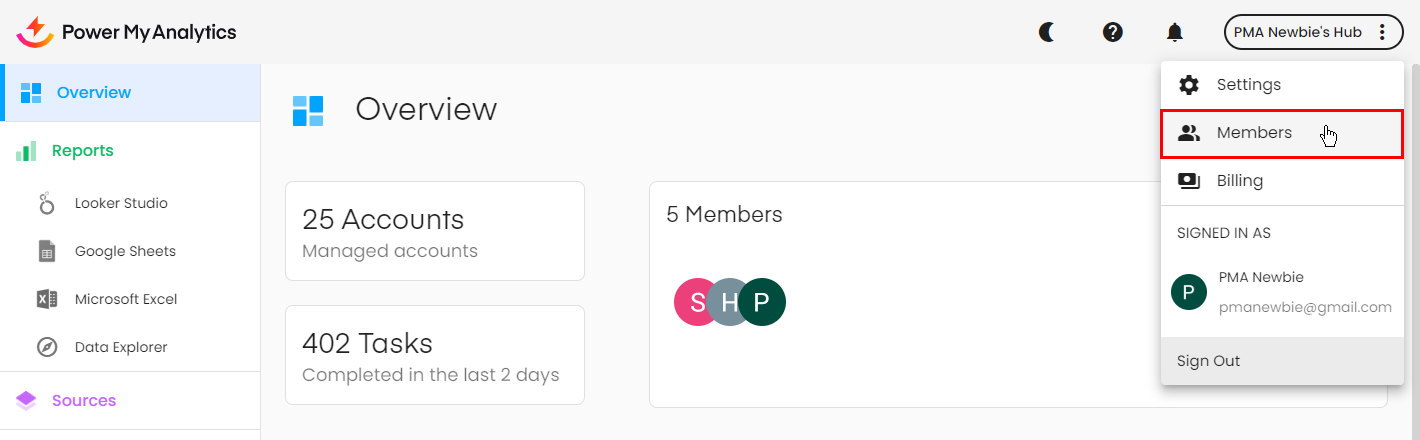The height and width of the screenshot is (440, 1420).
Task: Open Google Sheets reports
Action: tap(124, 251)
